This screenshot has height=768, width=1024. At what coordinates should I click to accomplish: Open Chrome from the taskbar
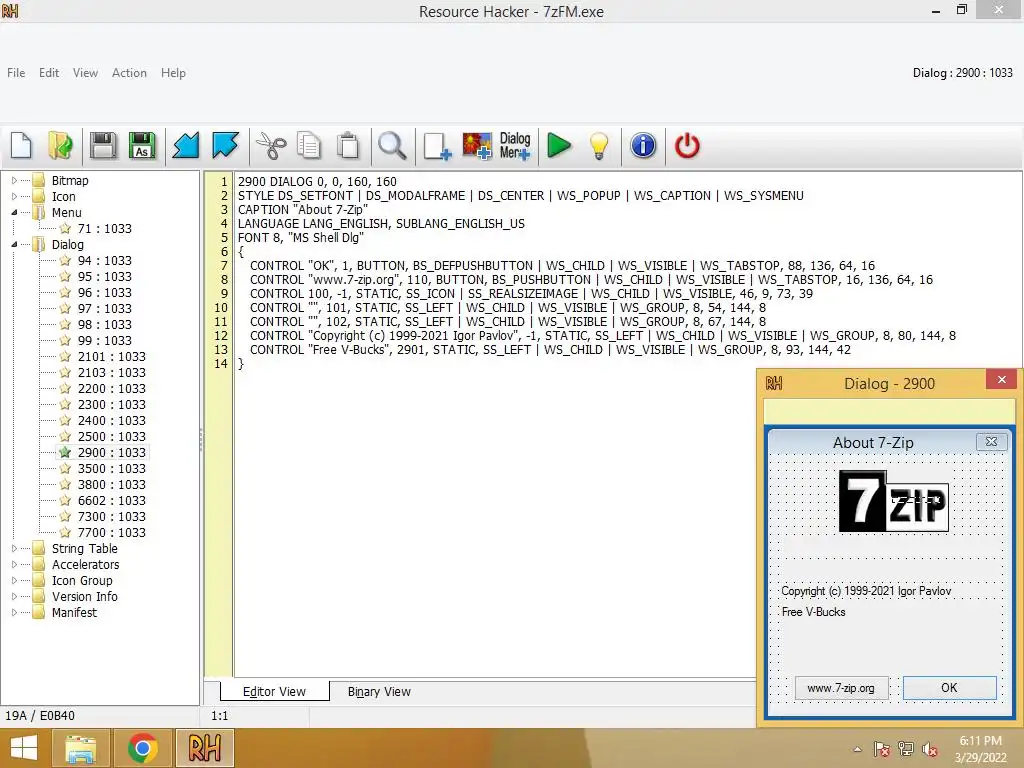click(x=142, y=748)
